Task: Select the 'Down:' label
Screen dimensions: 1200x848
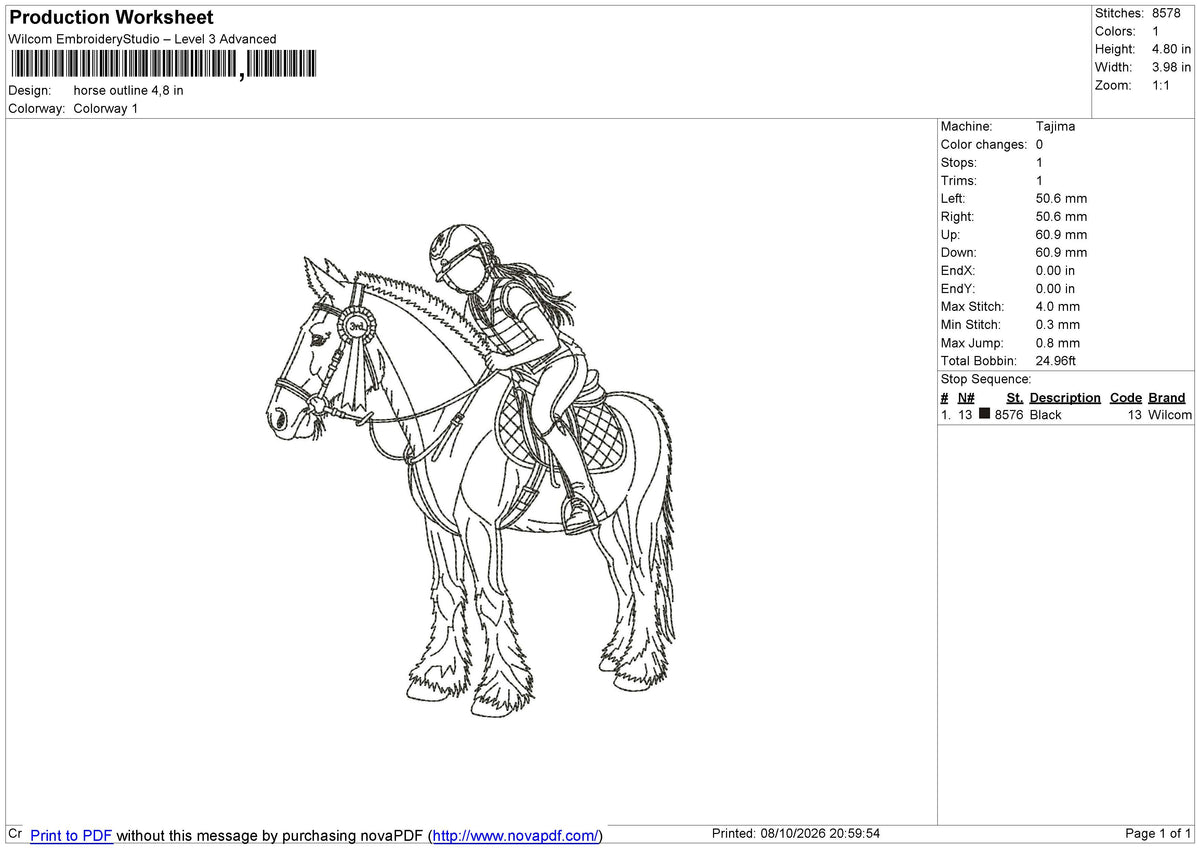Action: (x=959, y=252)
